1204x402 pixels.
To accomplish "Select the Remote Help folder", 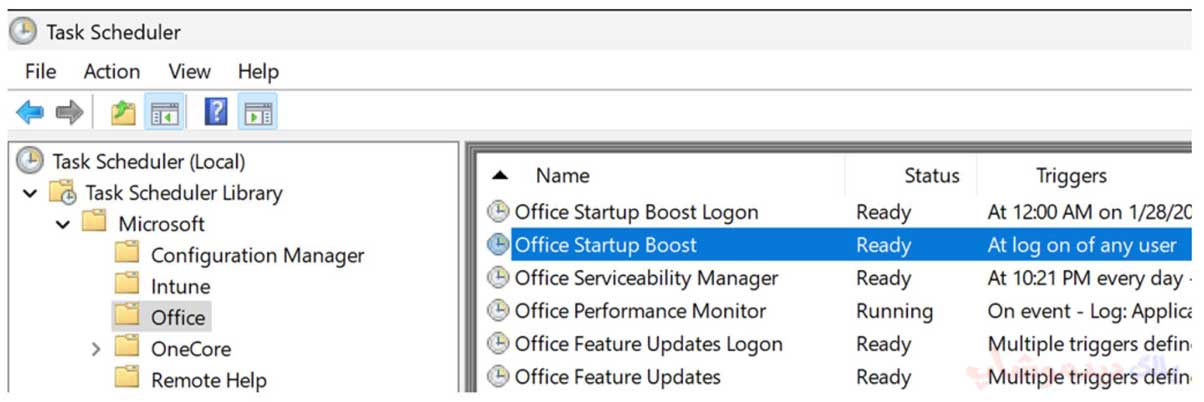I will coord(209,380).
